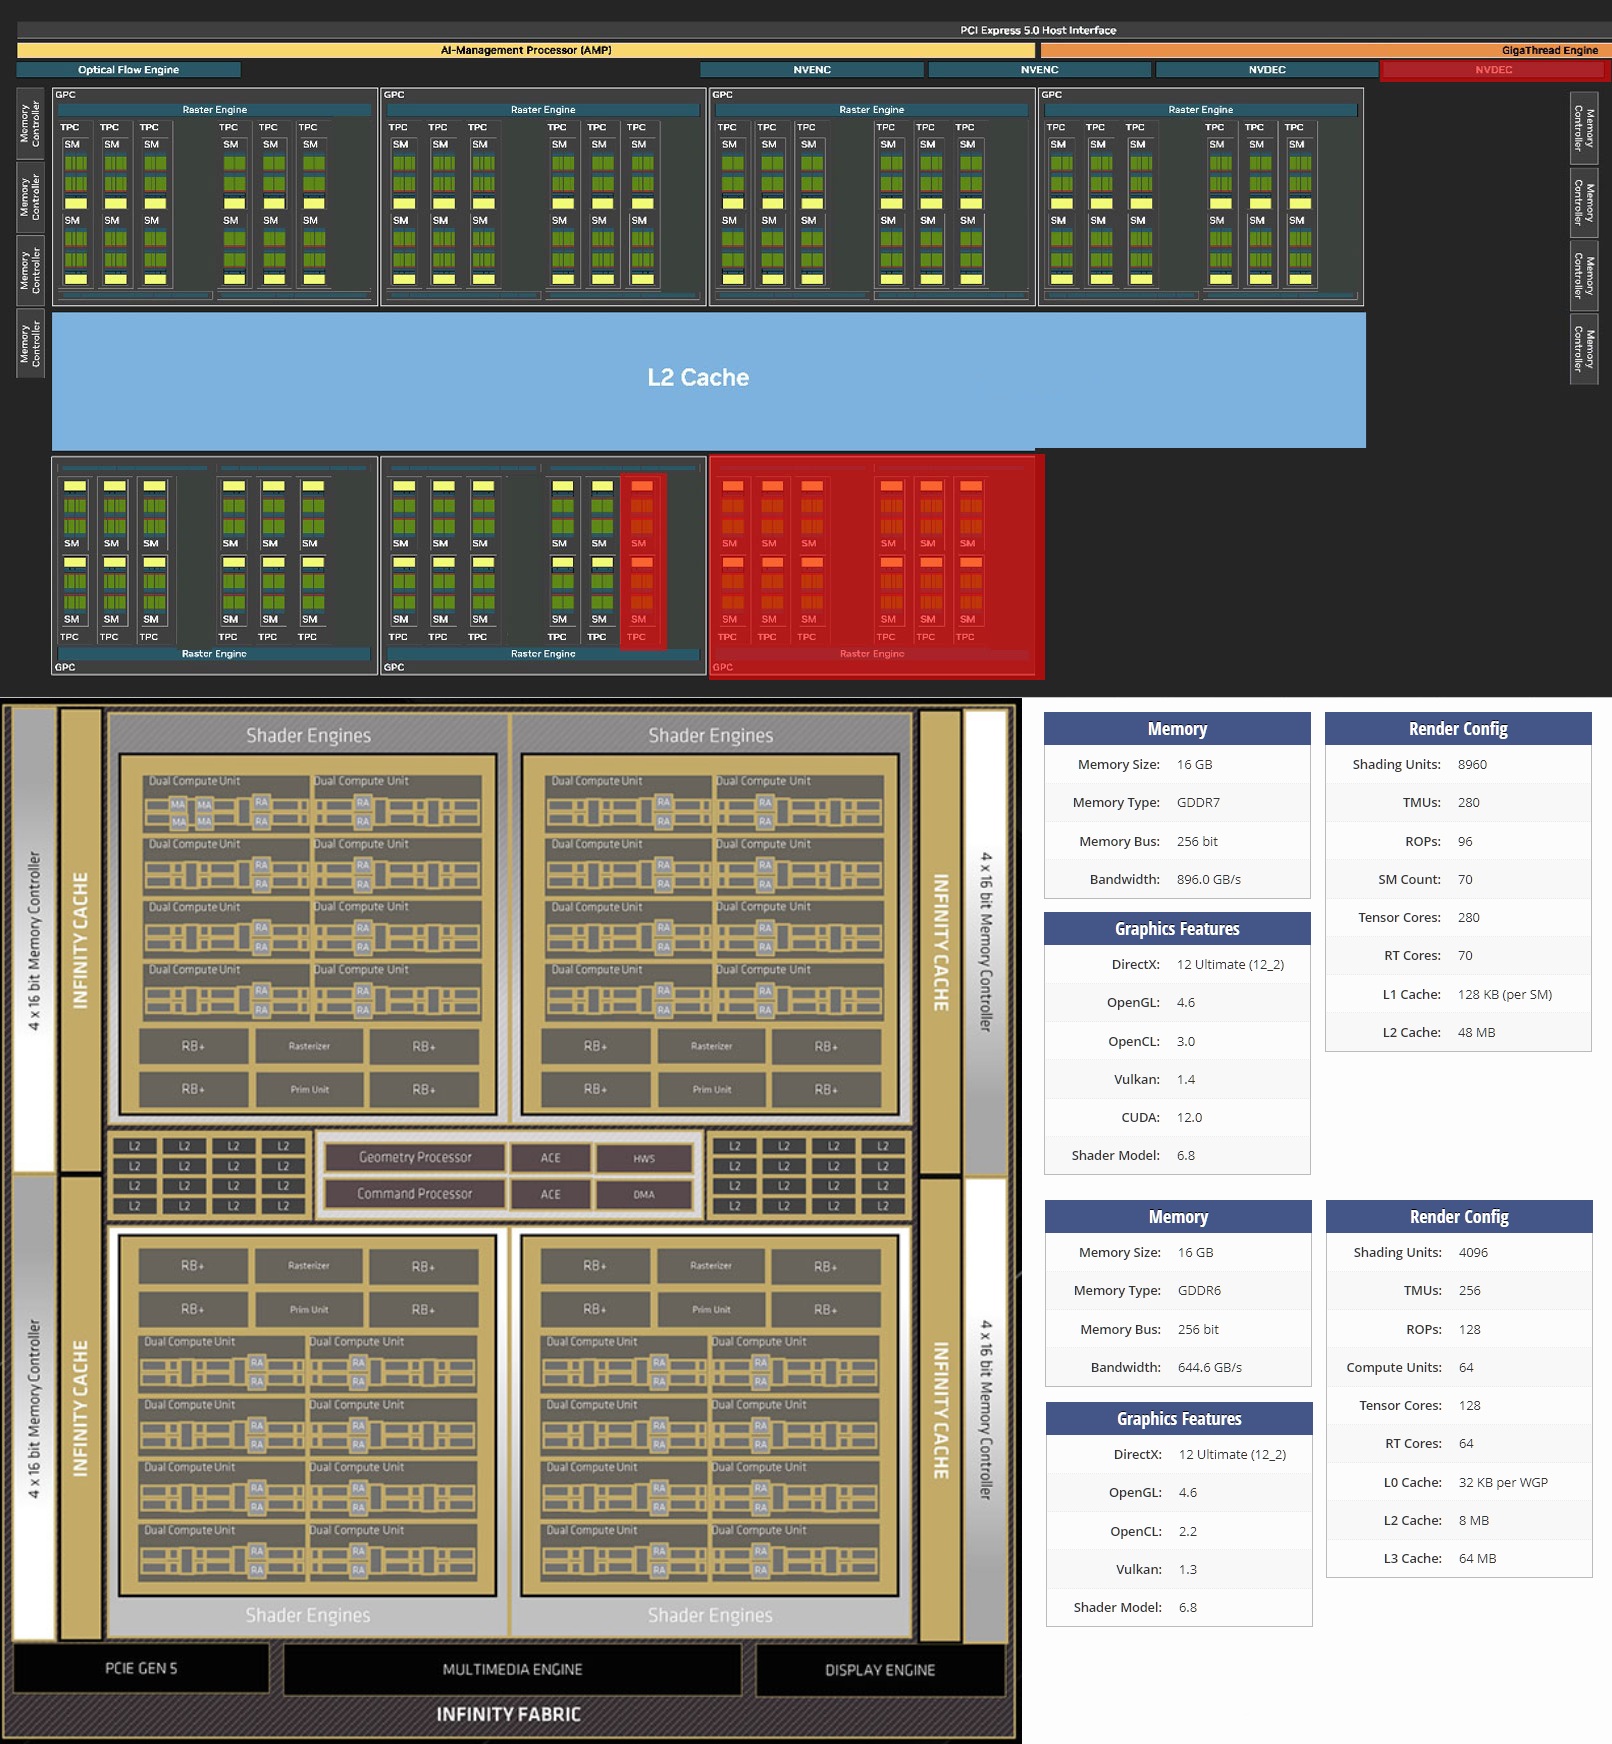Select the 128 KB (per SM) value
Image resolution: width=1612 pixels, height=1744 pixels.
coord(1505,995)
